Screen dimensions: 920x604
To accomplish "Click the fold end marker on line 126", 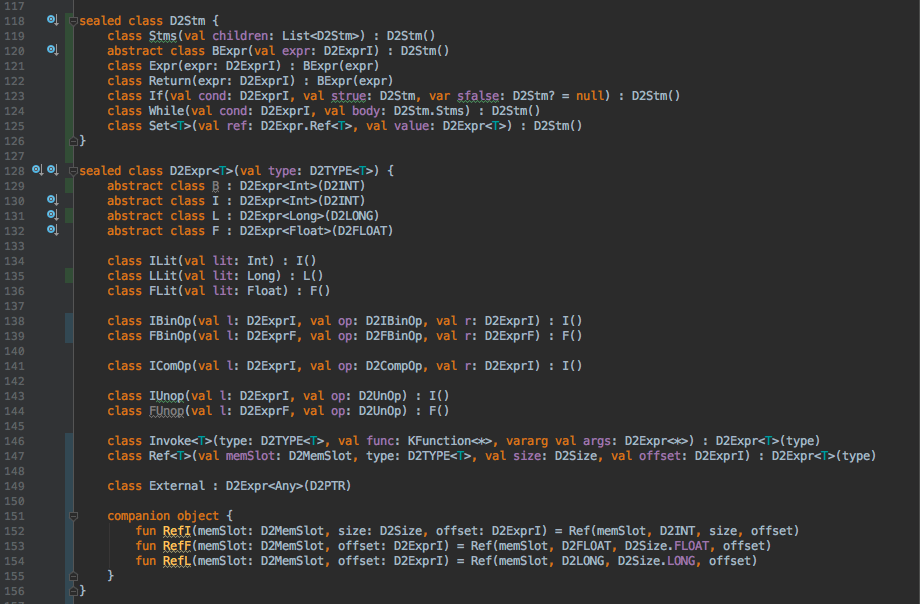I will coord(71,141).
